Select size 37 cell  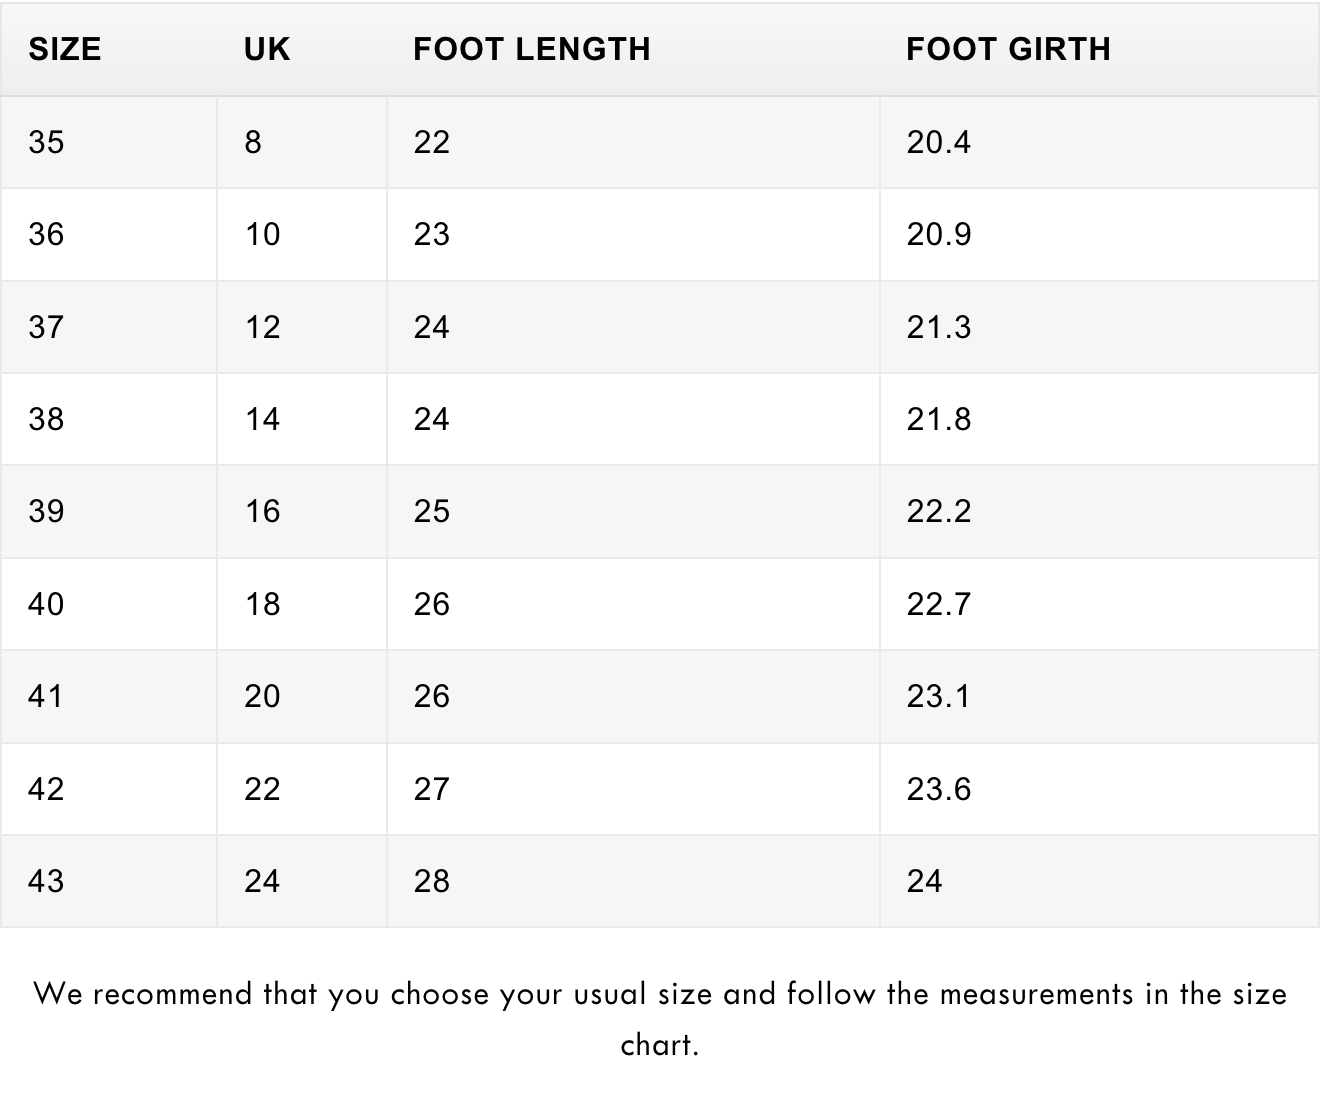pos(108,327)
